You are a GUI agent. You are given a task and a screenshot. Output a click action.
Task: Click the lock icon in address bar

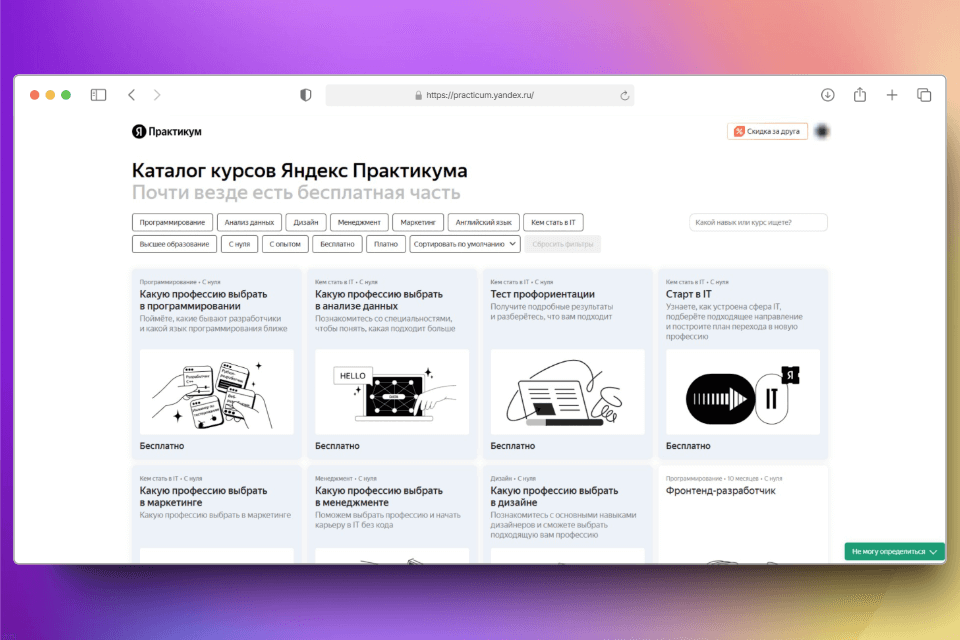[x=419, y=96]
